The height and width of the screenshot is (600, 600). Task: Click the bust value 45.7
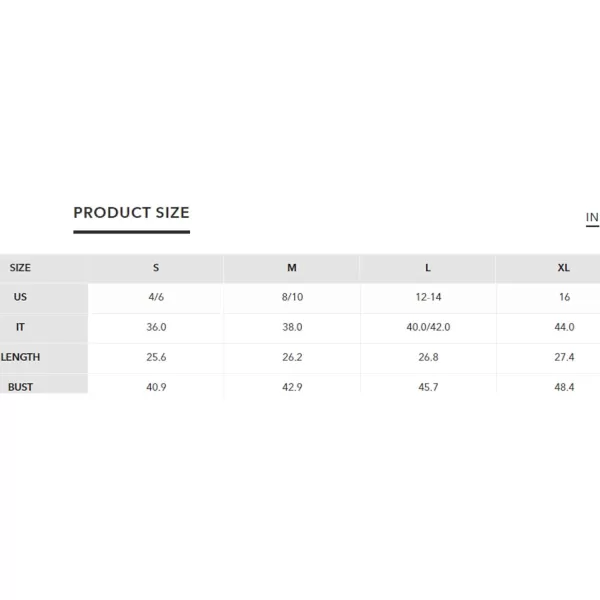(428, 387)
